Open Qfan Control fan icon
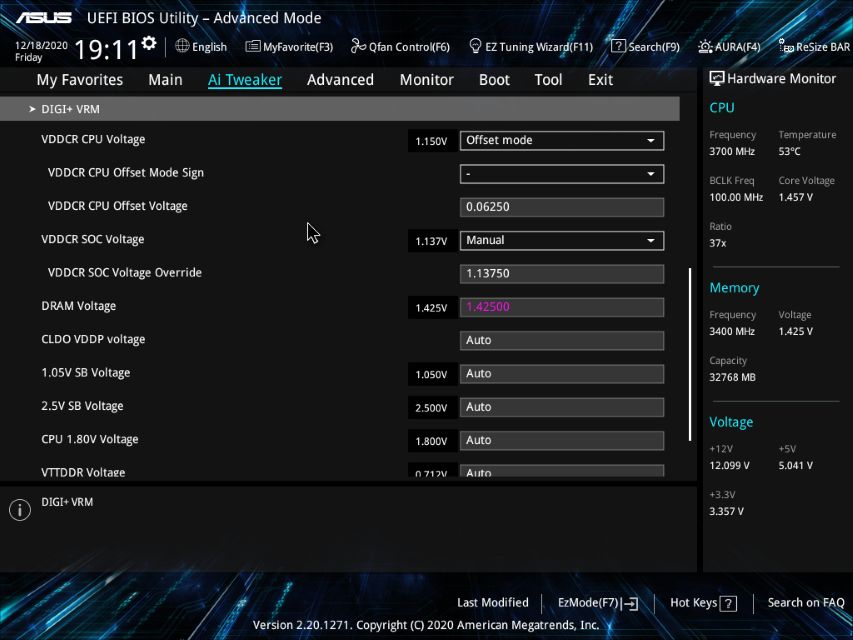 (x=358, y=46)
